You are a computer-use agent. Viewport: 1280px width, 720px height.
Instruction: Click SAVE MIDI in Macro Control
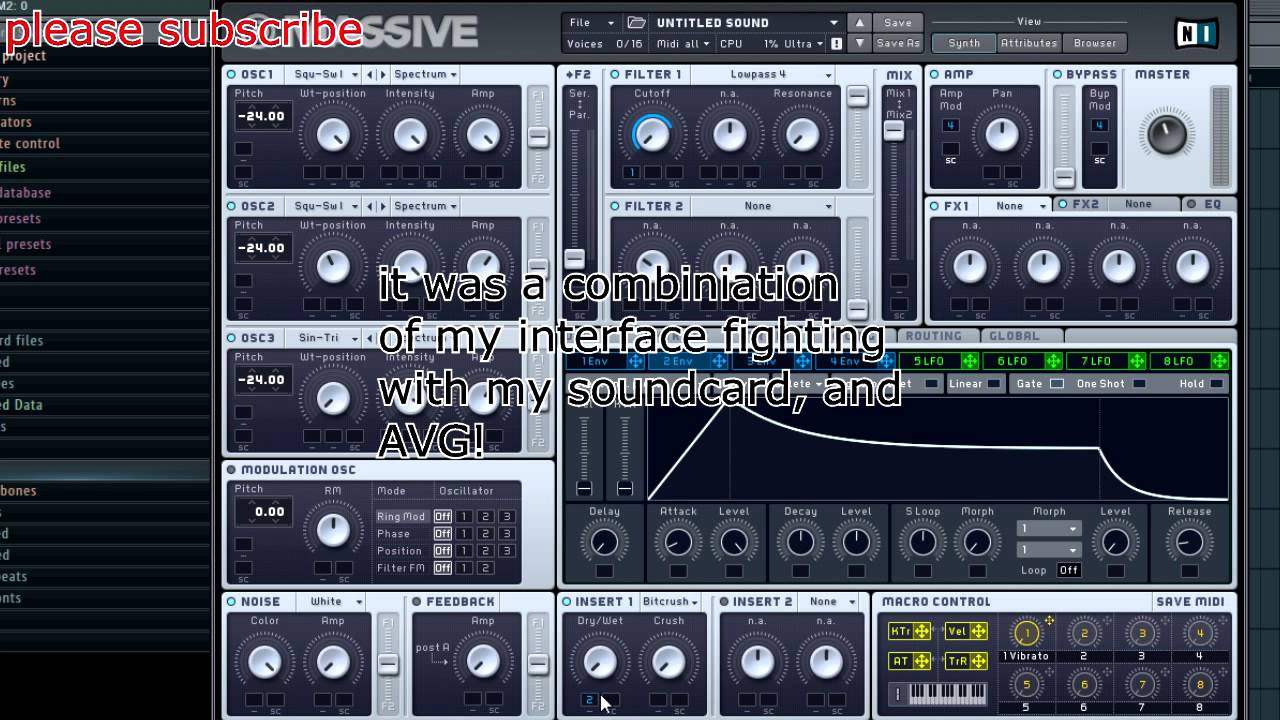(1191, 601)
